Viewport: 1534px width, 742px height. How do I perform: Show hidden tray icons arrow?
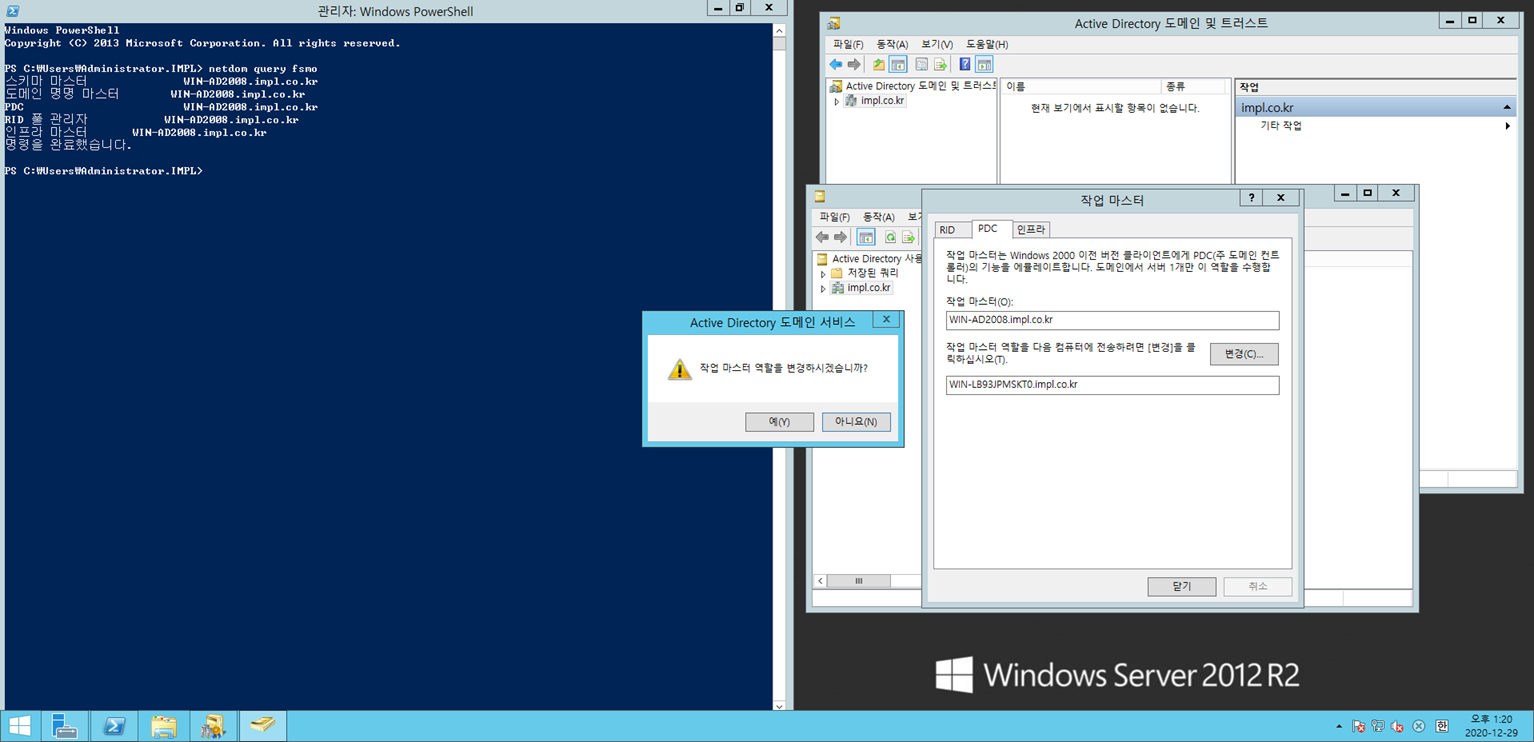click(x=1339, y=727)
